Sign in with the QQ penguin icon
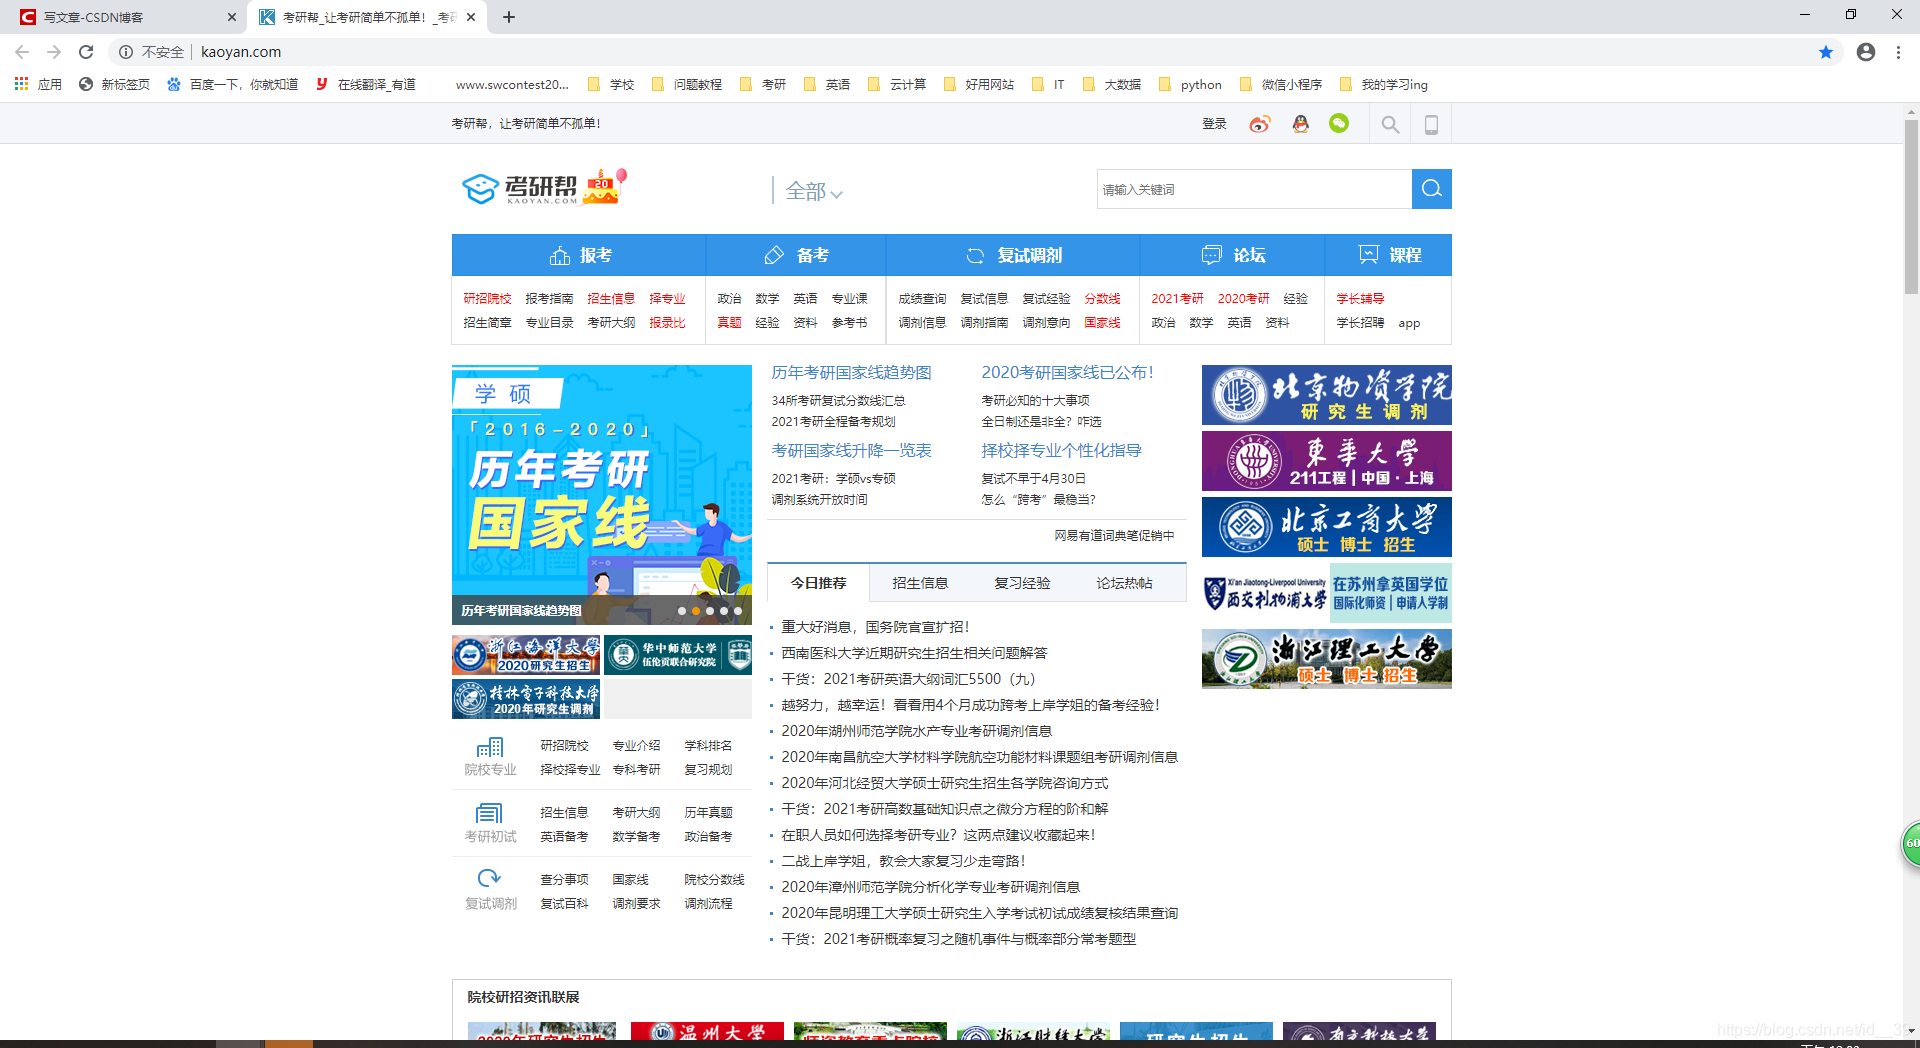This screenshot has height=1048, width=1920. [1299, 123]
